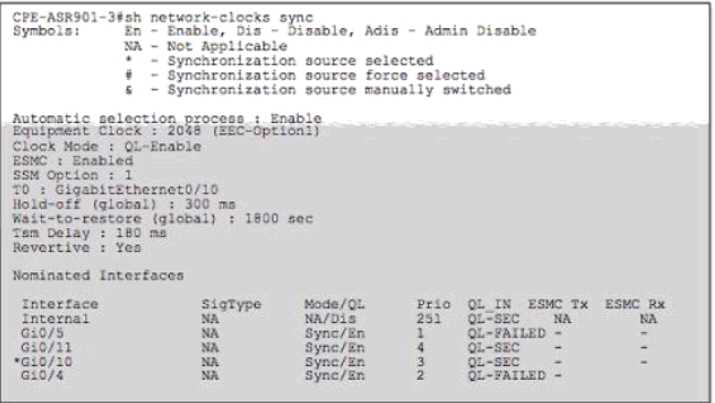
Task: Click the 'ESMC : Enabled' line
Action: coord(72,160)
